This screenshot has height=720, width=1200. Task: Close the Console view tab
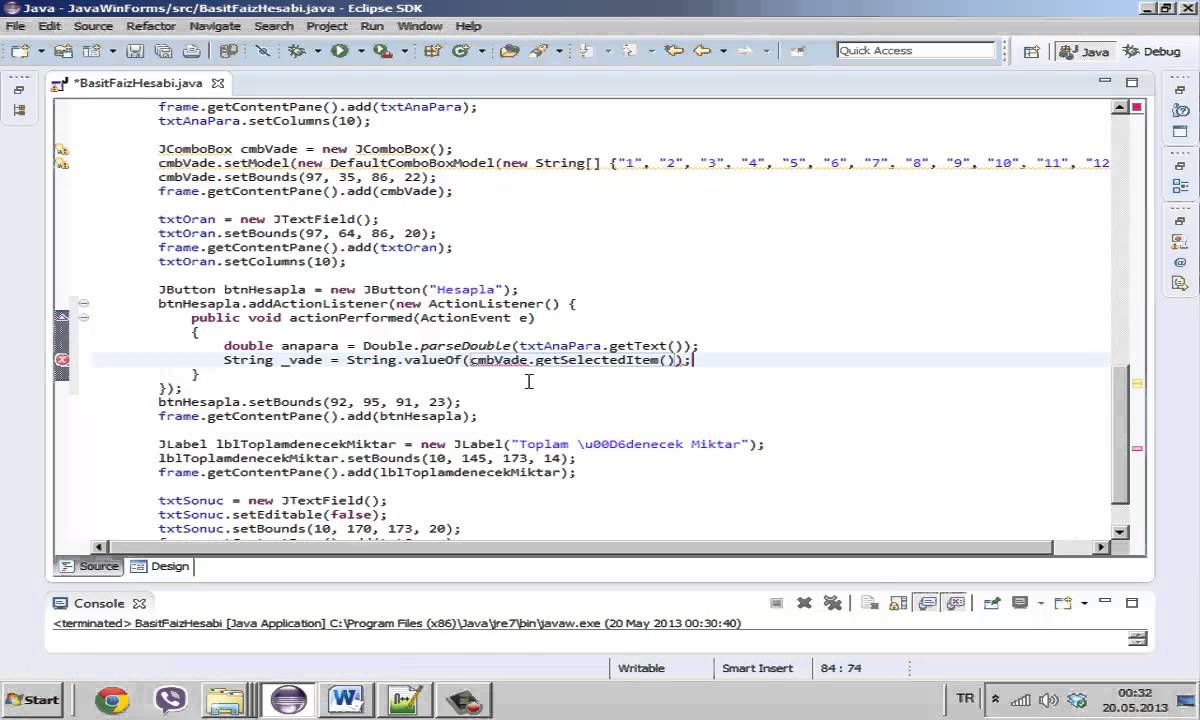[139, 603]
